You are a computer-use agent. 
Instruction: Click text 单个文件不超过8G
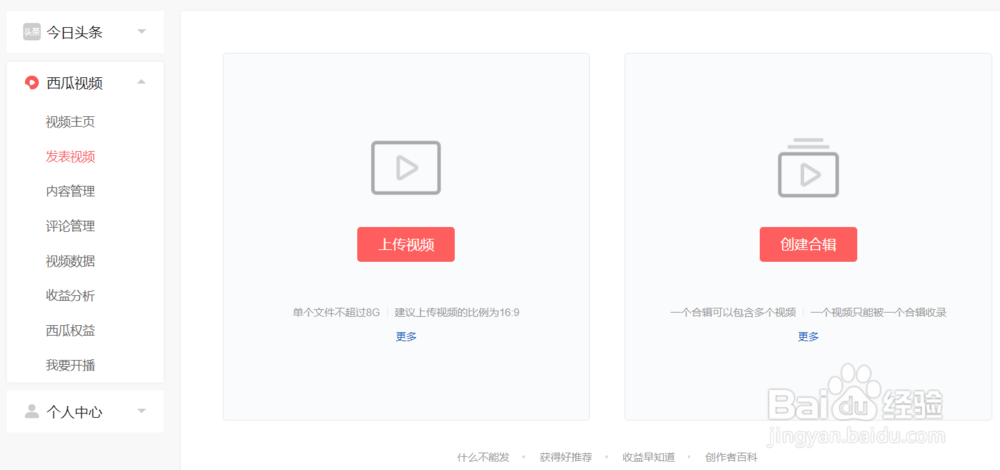pyautogui.click(x=336, y=312)
